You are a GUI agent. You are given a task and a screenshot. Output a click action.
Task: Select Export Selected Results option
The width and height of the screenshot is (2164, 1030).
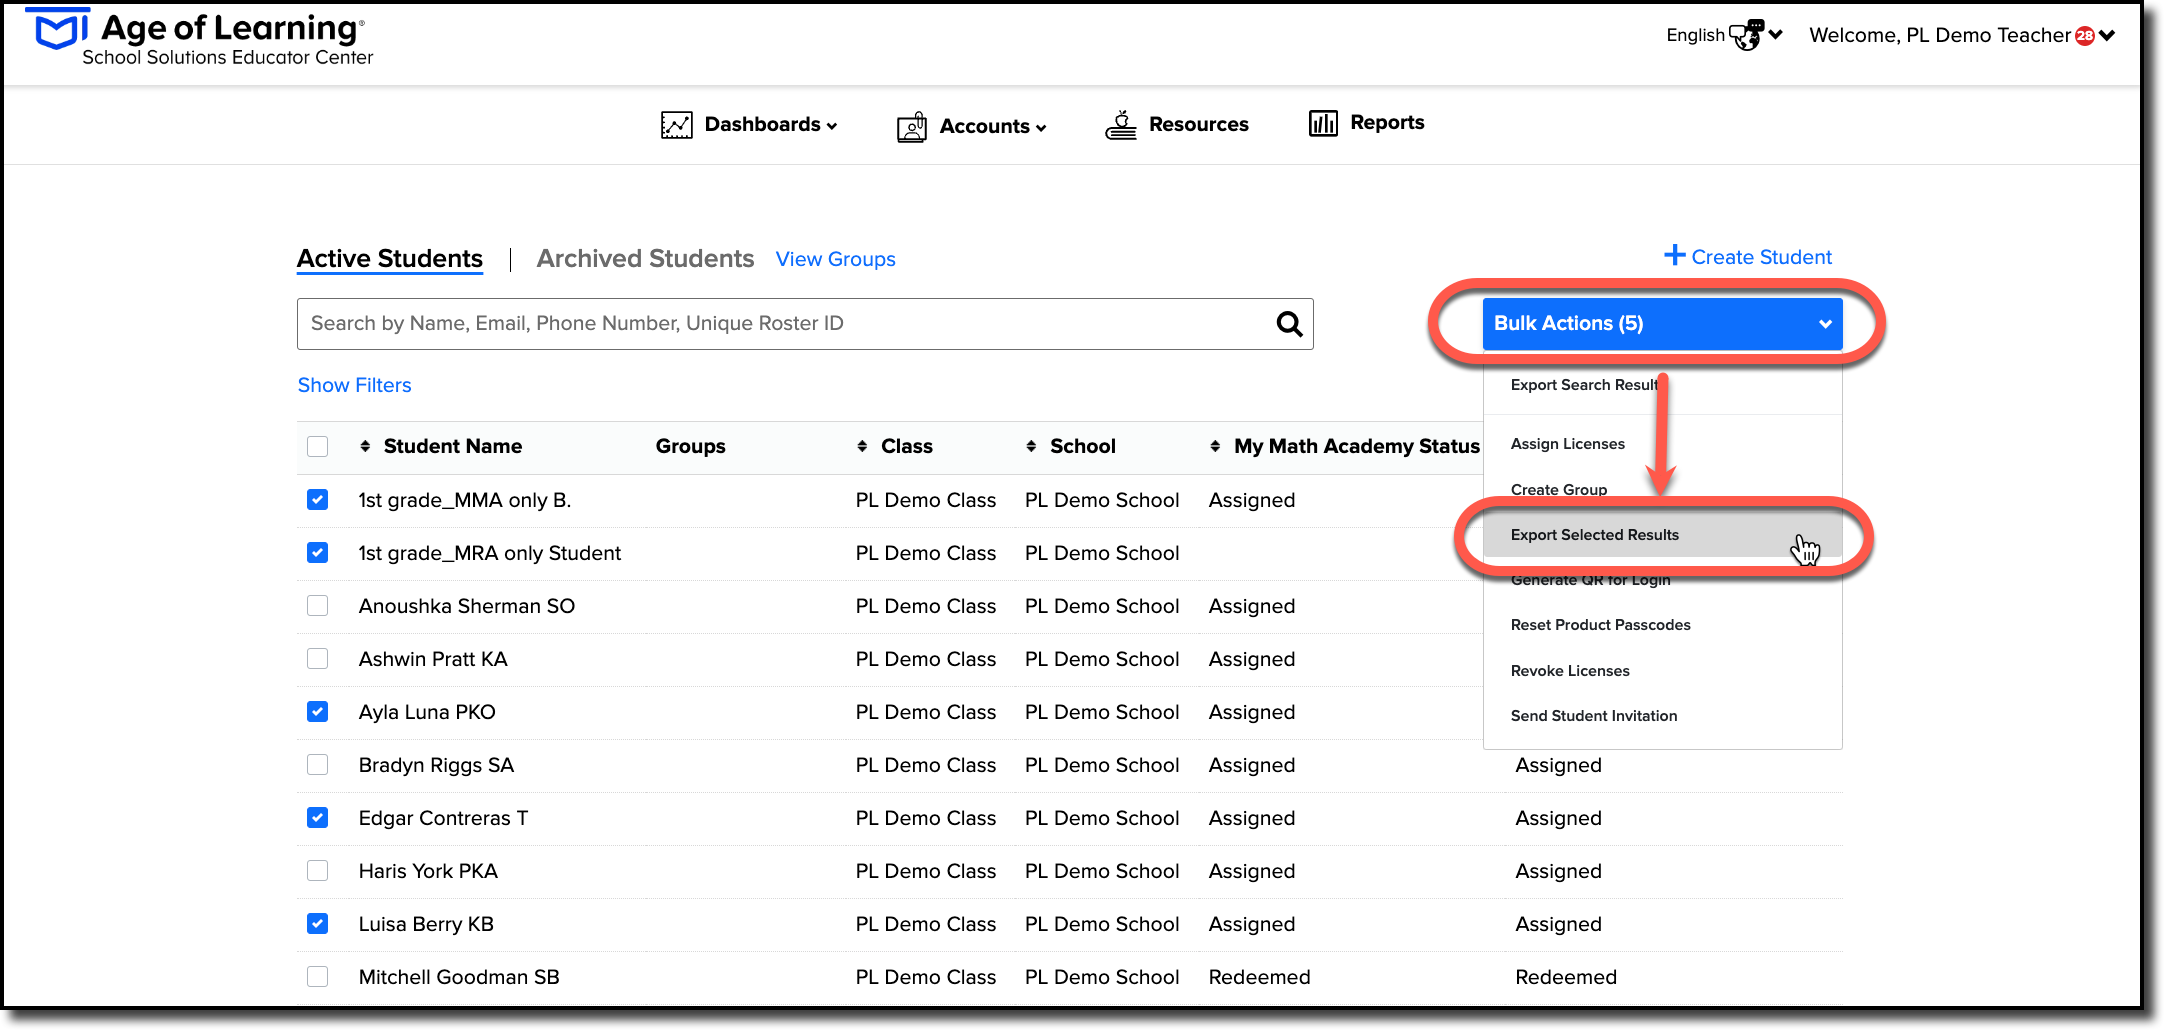(1662, 535)
